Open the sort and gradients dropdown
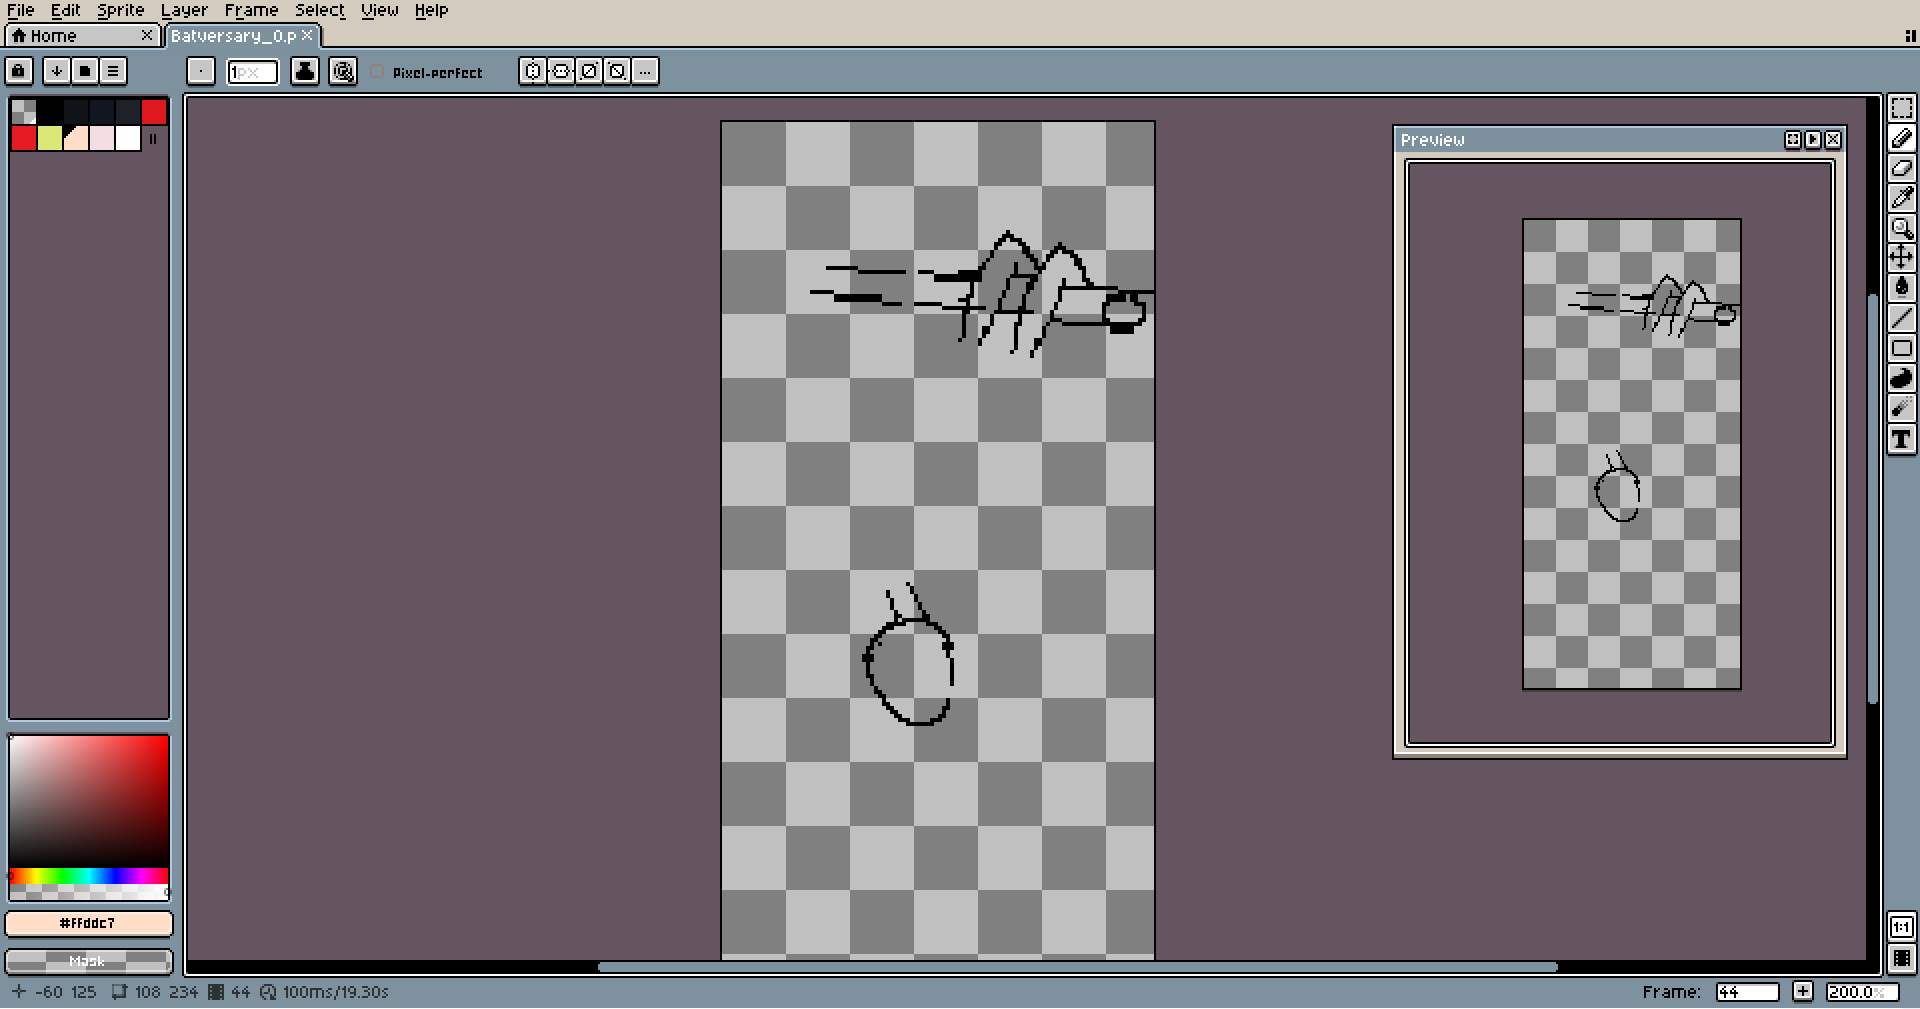This screenshot has height=1009, width=1920. tap(57, 71)
